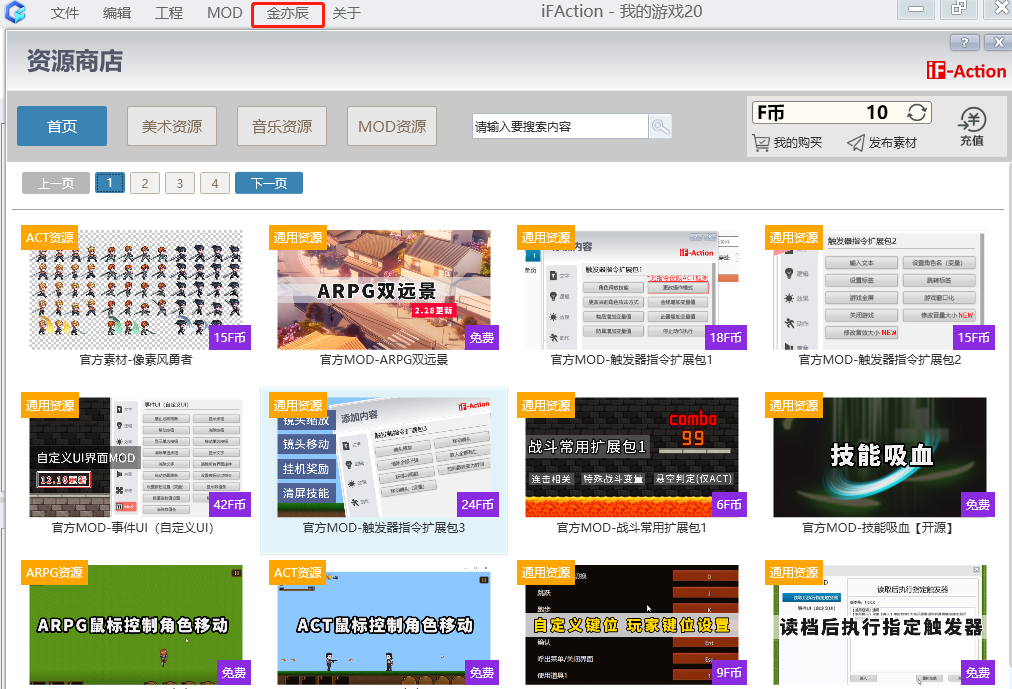The width and height of the screenshot is (1012, 689).
Task: Click the iF-Action logo in header
Action: [x=966, y=70]
